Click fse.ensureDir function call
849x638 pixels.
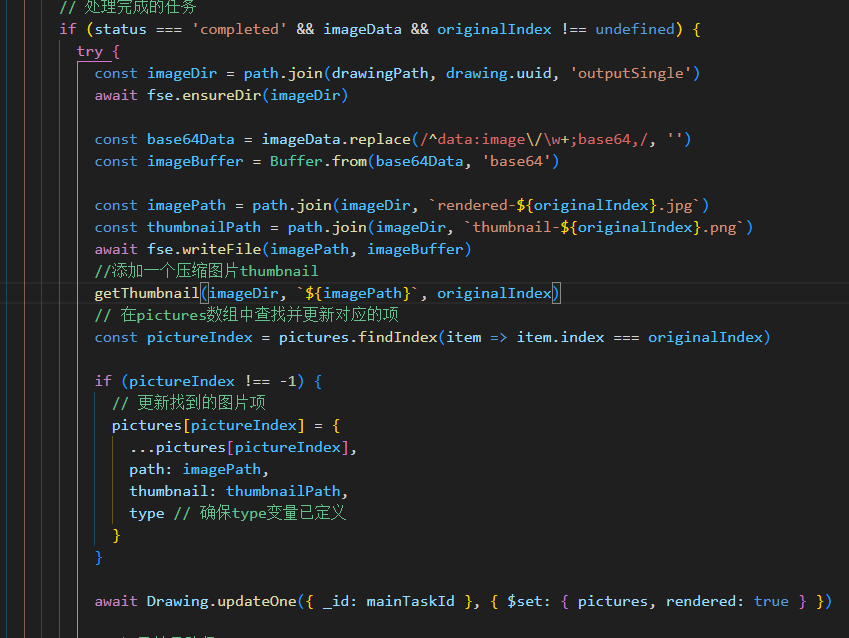(204, 95)
